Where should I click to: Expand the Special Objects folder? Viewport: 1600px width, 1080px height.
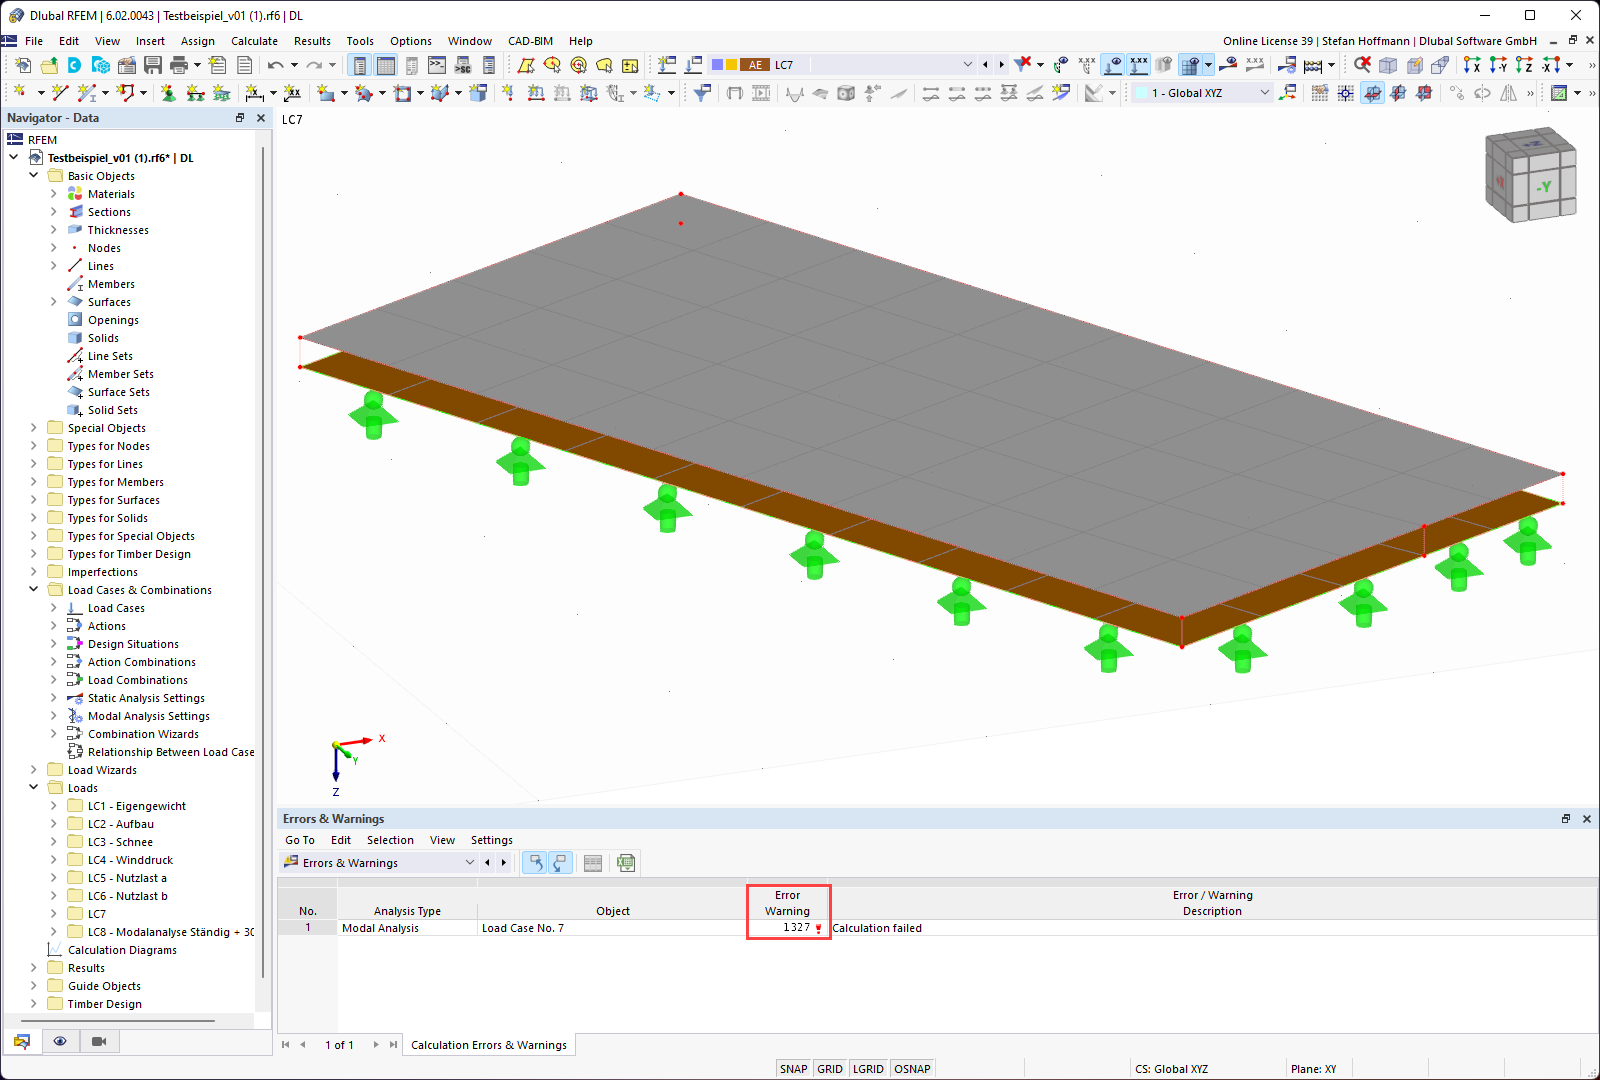(x=34, y=428)
